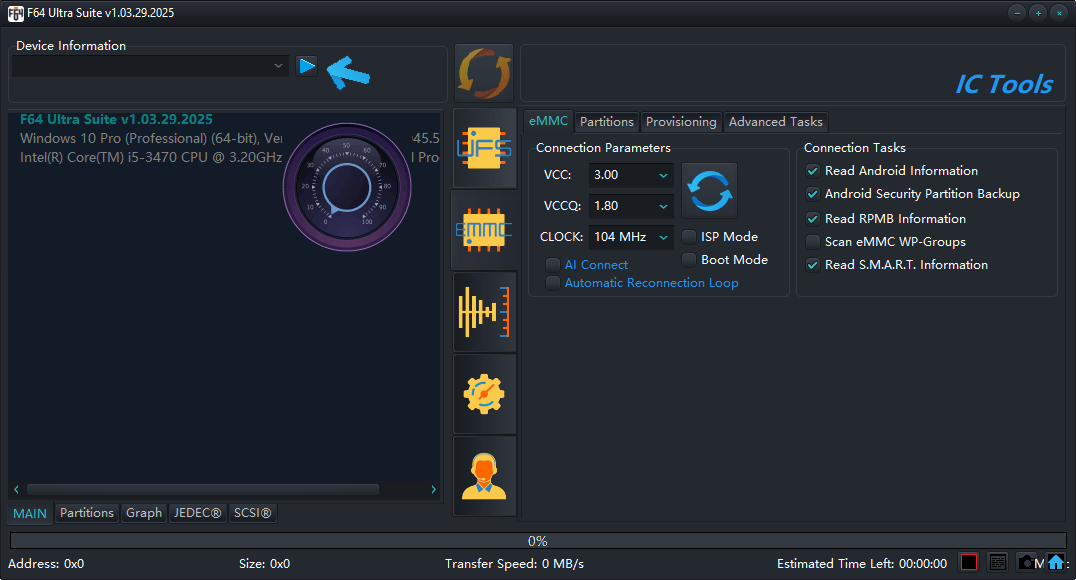Click the home icon in the status bar
1076x580 pixels.
tap(1057, 562)
